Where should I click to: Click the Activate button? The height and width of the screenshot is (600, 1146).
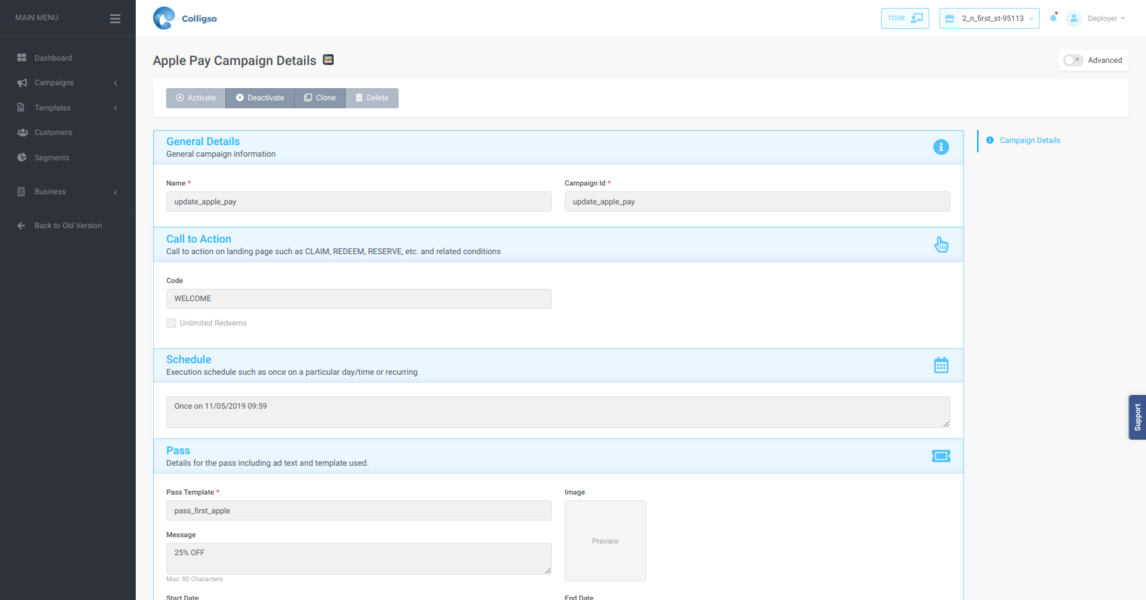pyautogui.click(x=196, y=98)
